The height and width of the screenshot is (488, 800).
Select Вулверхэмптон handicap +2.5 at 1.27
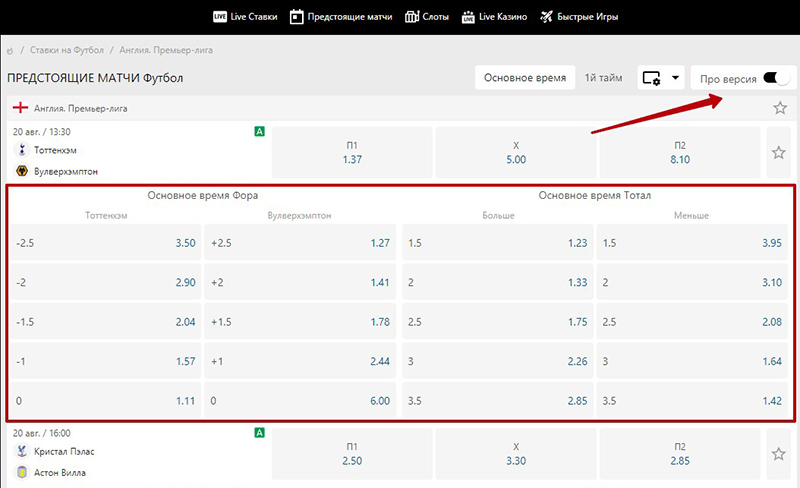pyautogui.click(x=300, y=243)
